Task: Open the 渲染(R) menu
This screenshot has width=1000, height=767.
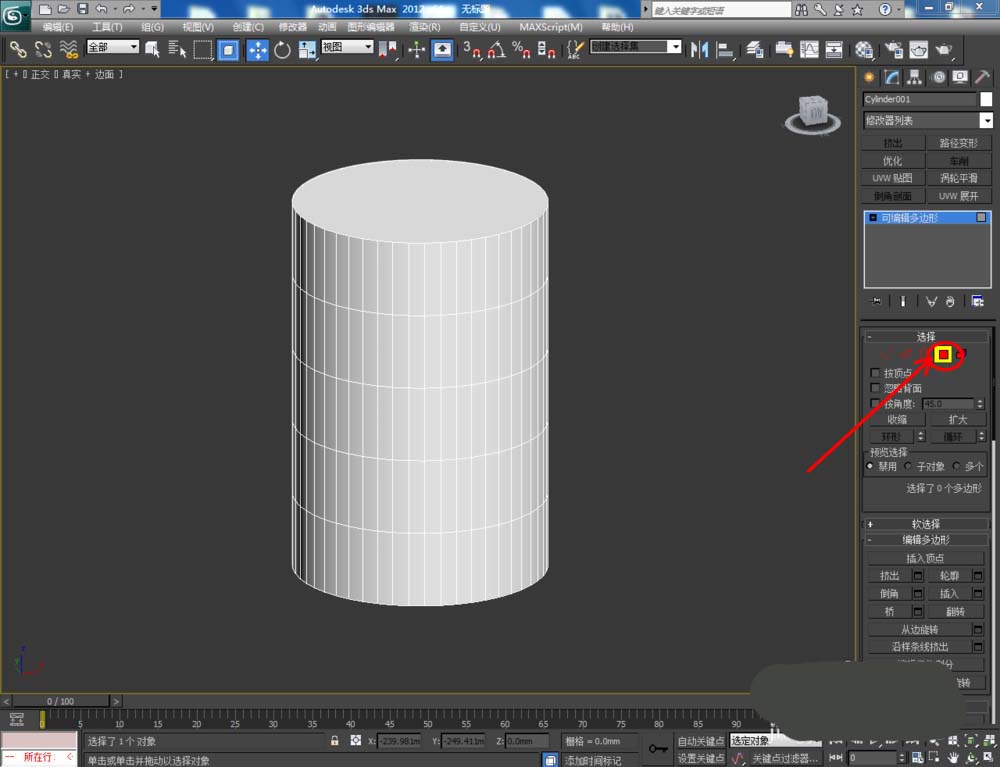Action: point(425,27)
